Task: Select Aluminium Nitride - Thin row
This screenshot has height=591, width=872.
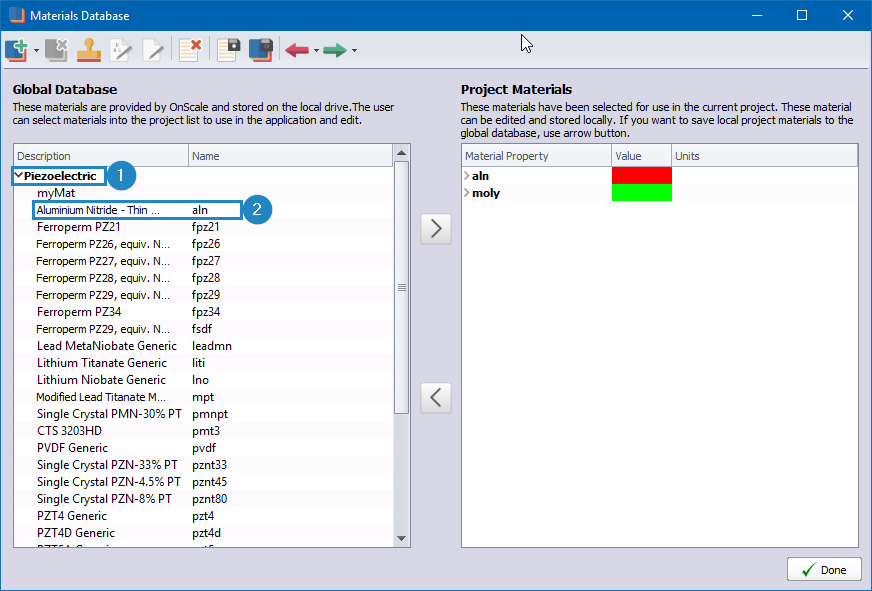Action: point(204,210)
